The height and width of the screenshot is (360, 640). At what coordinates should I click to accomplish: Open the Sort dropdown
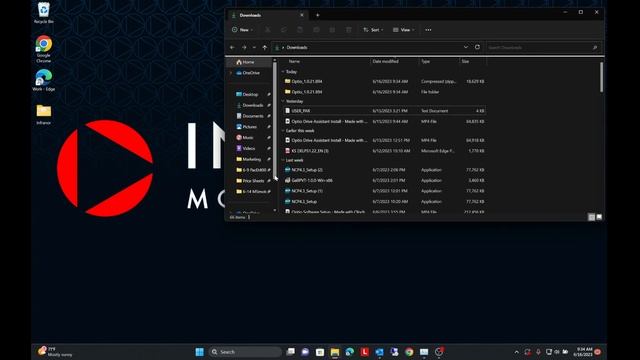click(373, 30)
